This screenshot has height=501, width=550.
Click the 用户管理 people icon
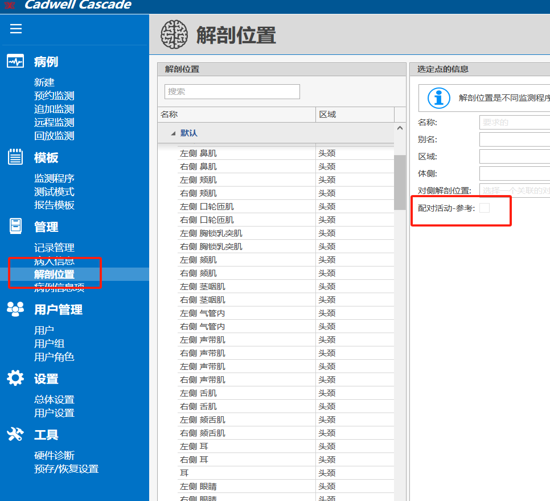point(15,309)
